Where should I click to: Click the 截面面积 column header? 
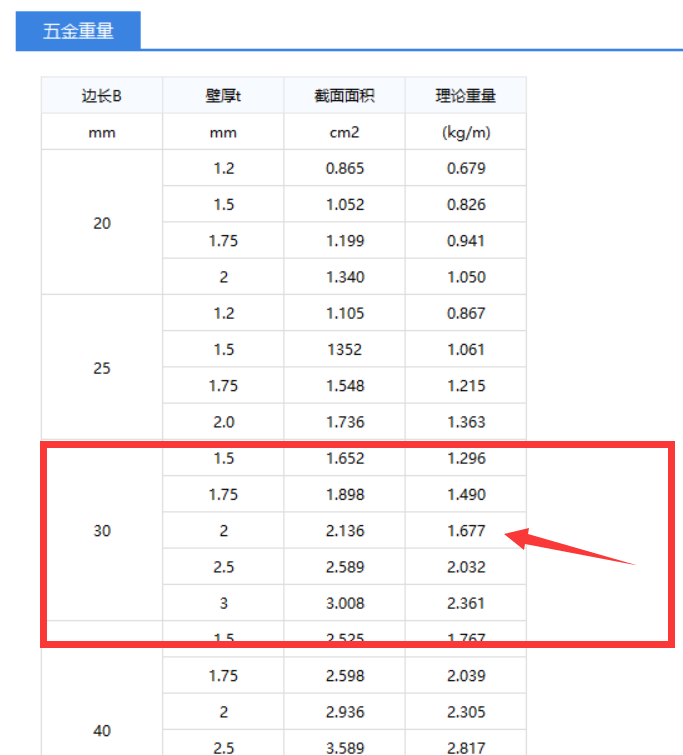344,96
